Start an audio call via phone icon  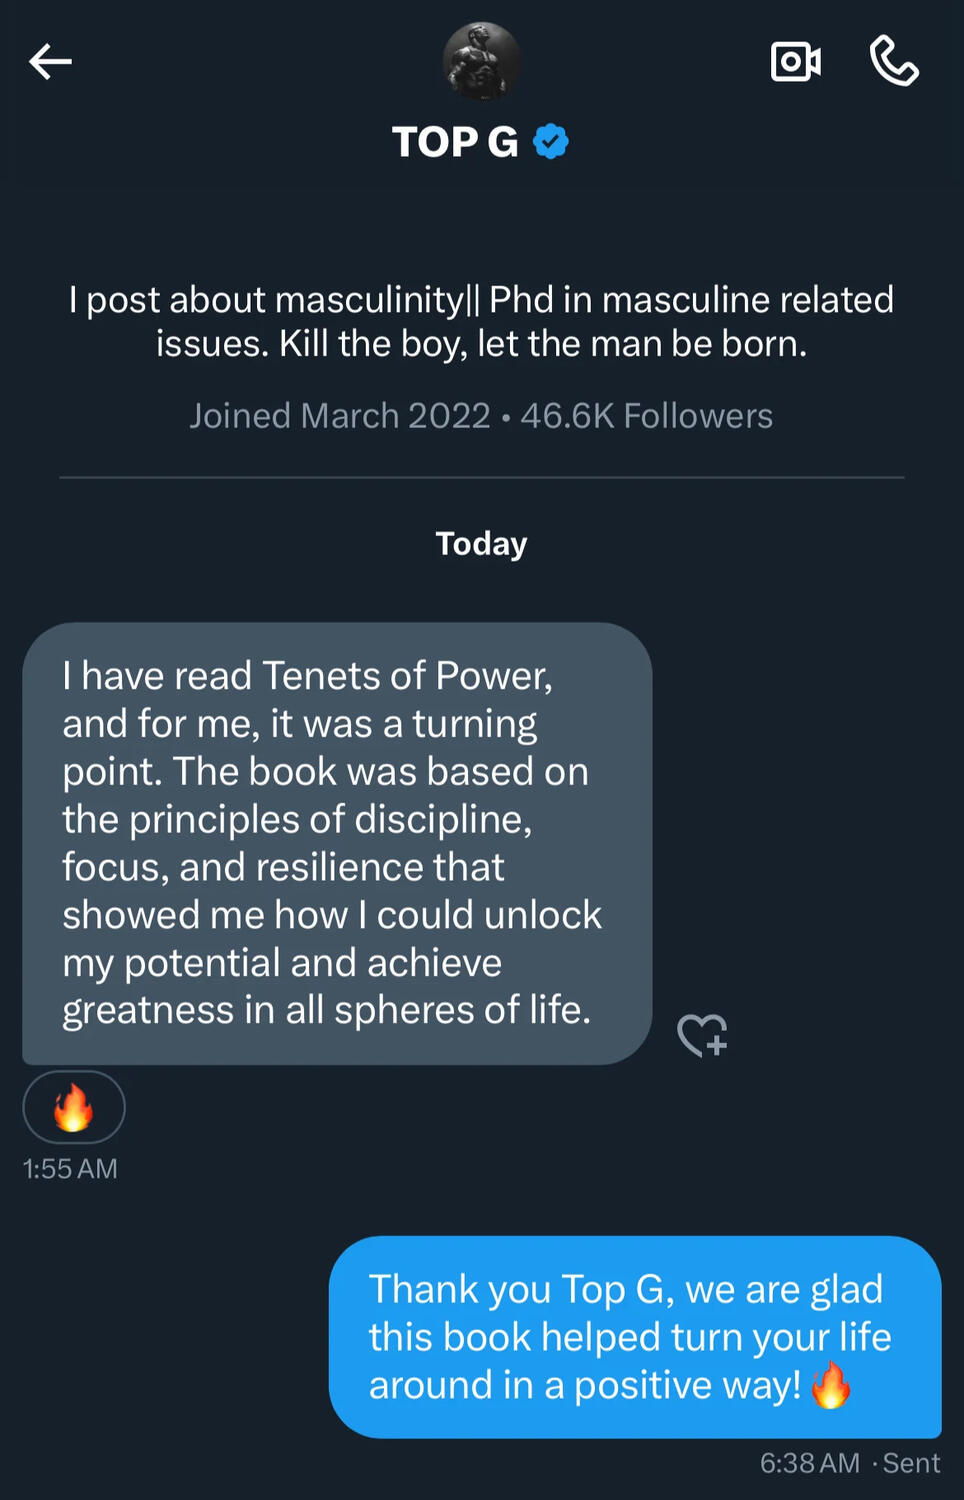coord(894,62)
